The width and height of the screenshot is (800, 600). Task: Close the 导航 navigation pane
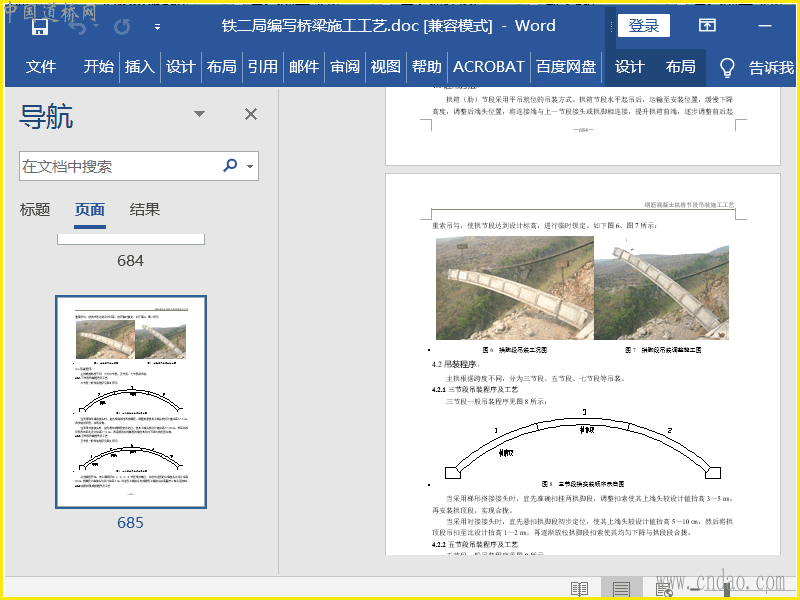(251, 114)
